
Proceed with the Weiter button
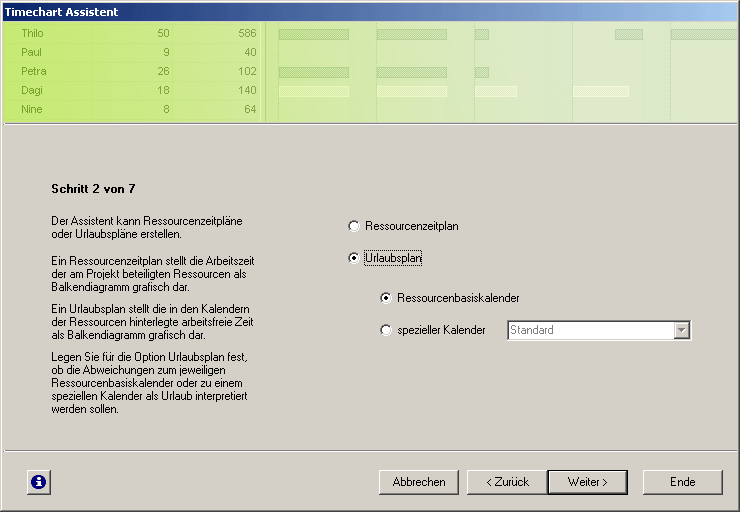point(587,482)
